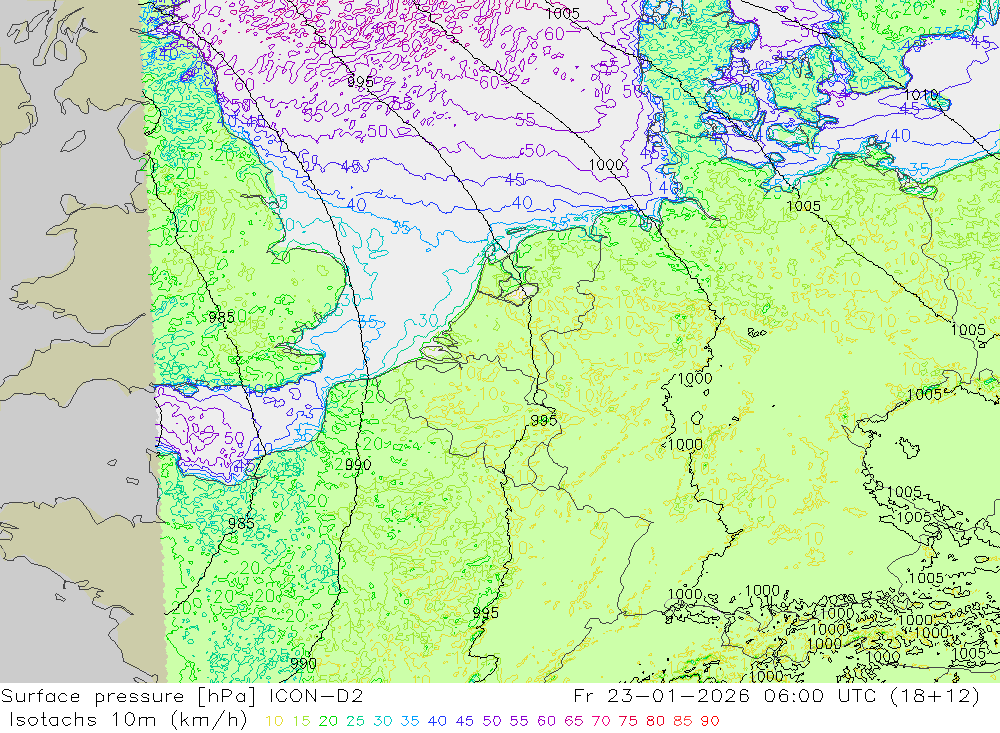Click the '25' legend value
The width and height of the screenshot is (1000, 733).
355,722
